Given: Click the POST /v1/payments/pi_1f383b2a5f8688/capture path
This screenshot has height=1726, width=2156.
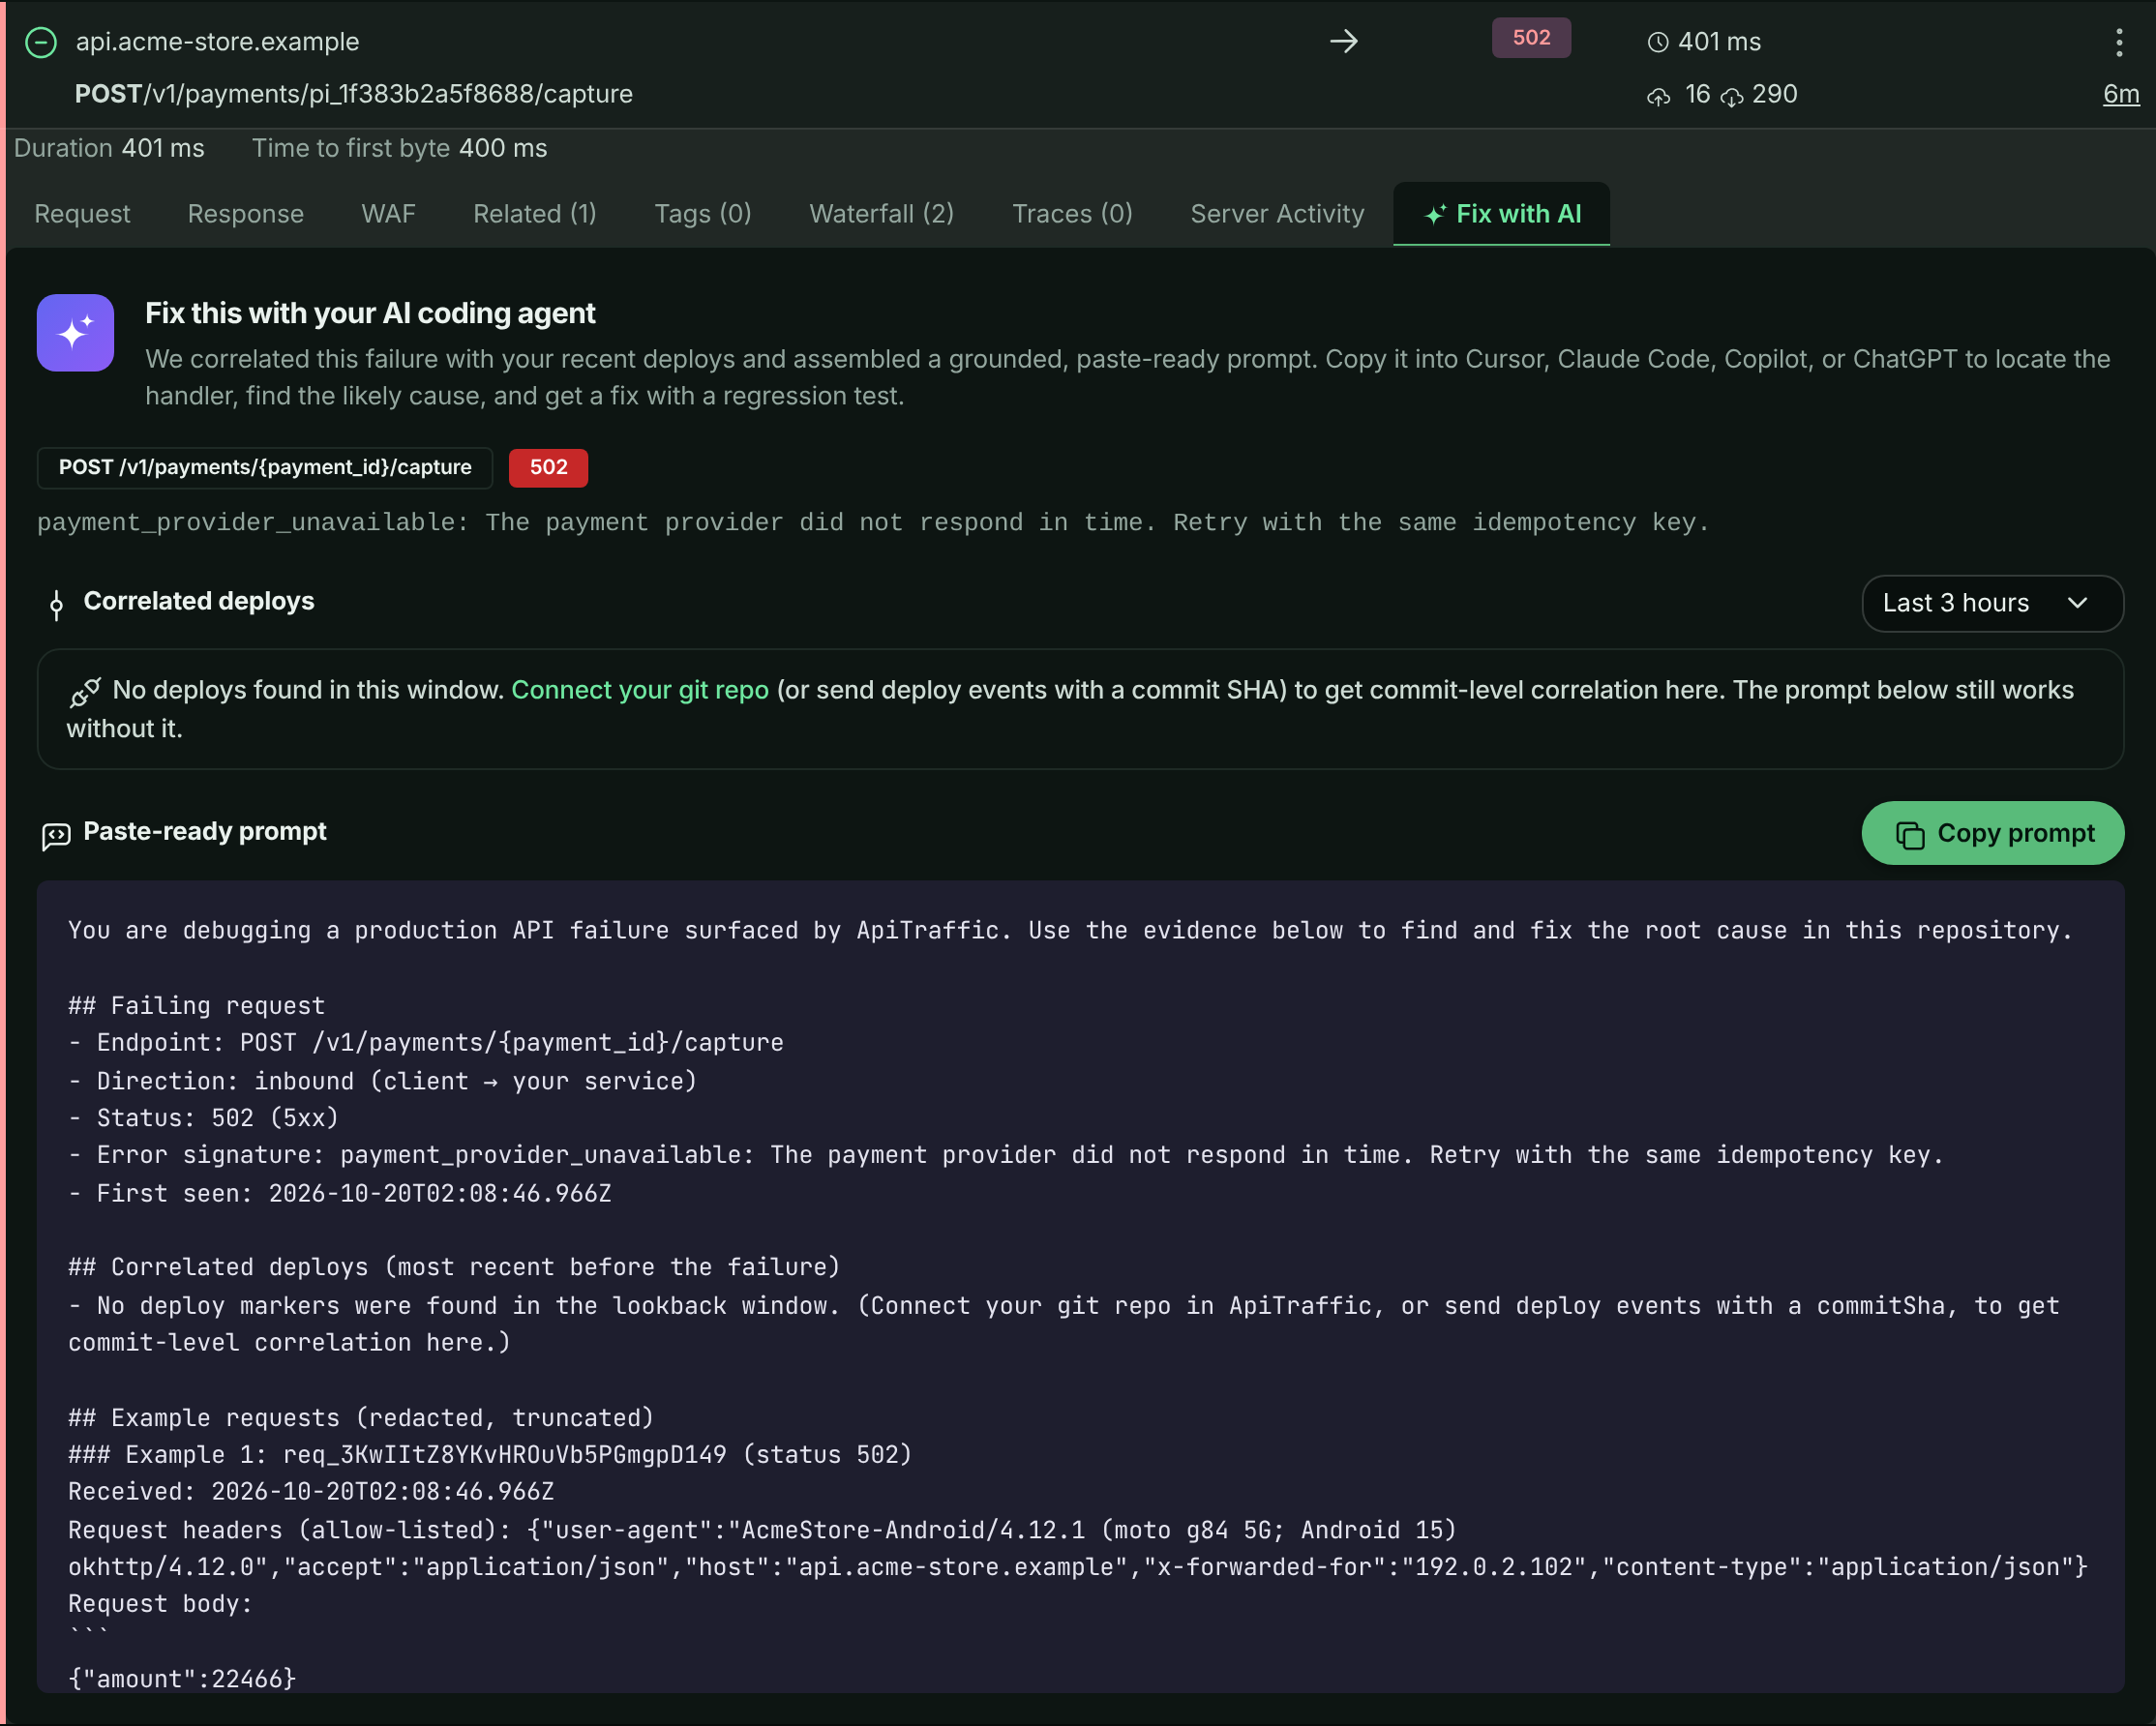Looking at the screenshot, I should coord(354,94).
